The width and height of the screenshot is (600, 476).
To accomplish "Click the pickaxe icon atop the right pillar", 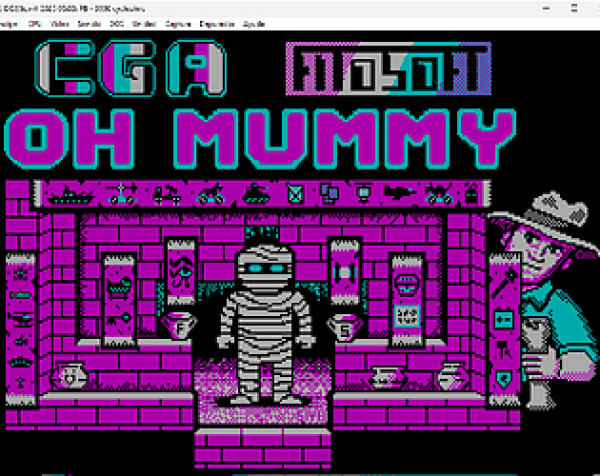I will [504, 282].
